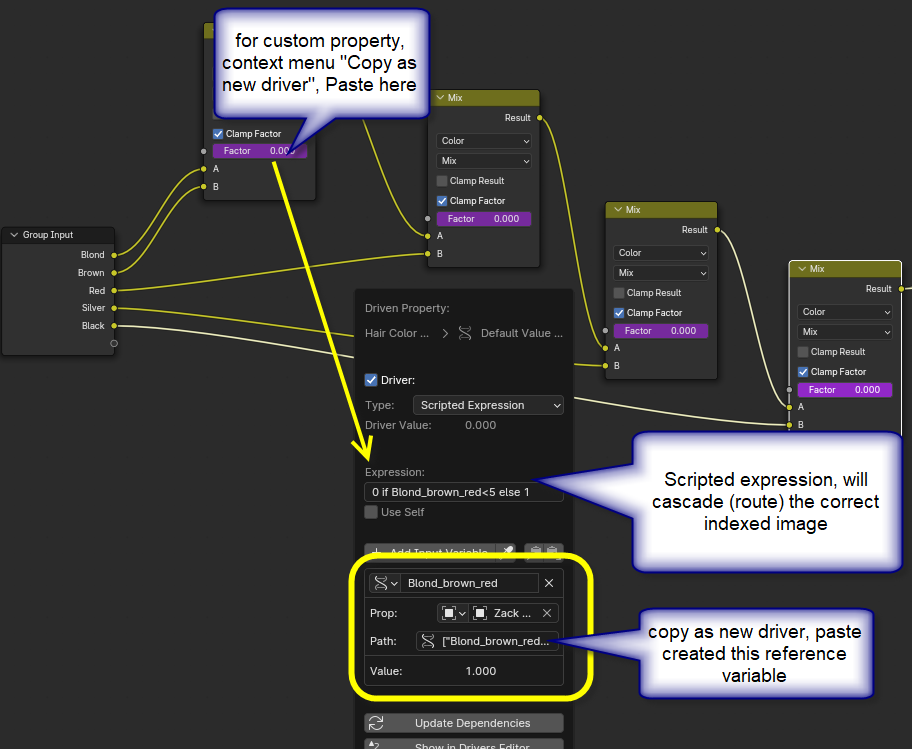
Task: Click the A input socket of the selected Mix node
Action: (789, 407)
